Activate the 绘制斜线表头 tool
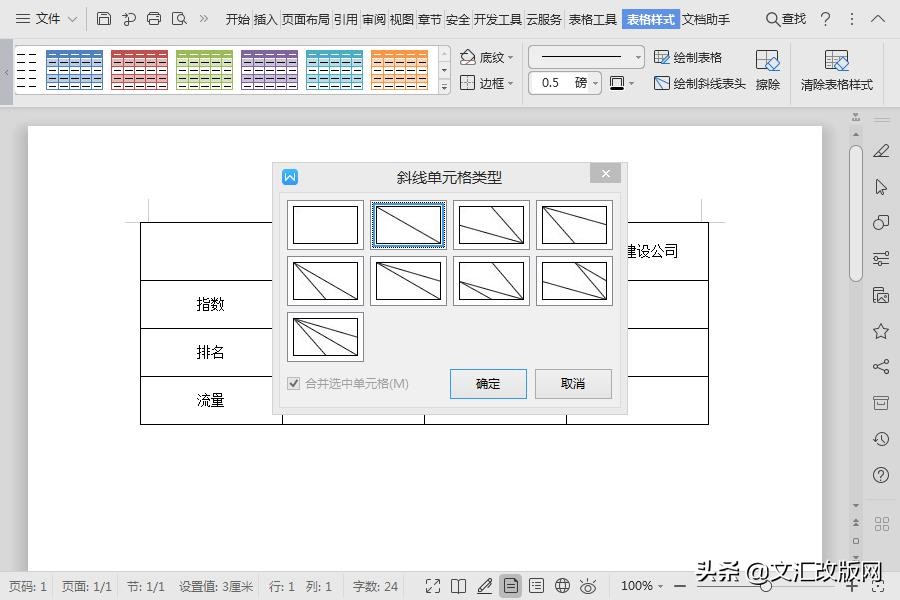 tap(707, 83)
